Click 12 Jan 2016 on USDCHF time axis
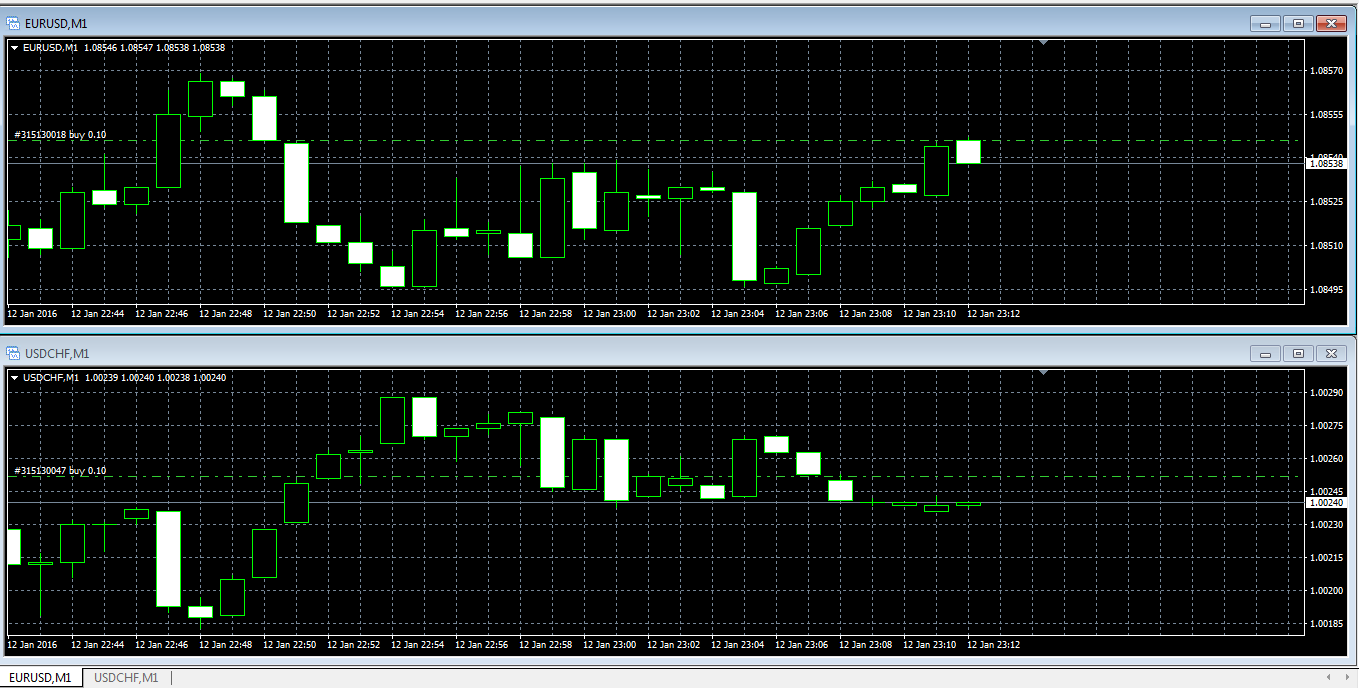 pos(32,644)
